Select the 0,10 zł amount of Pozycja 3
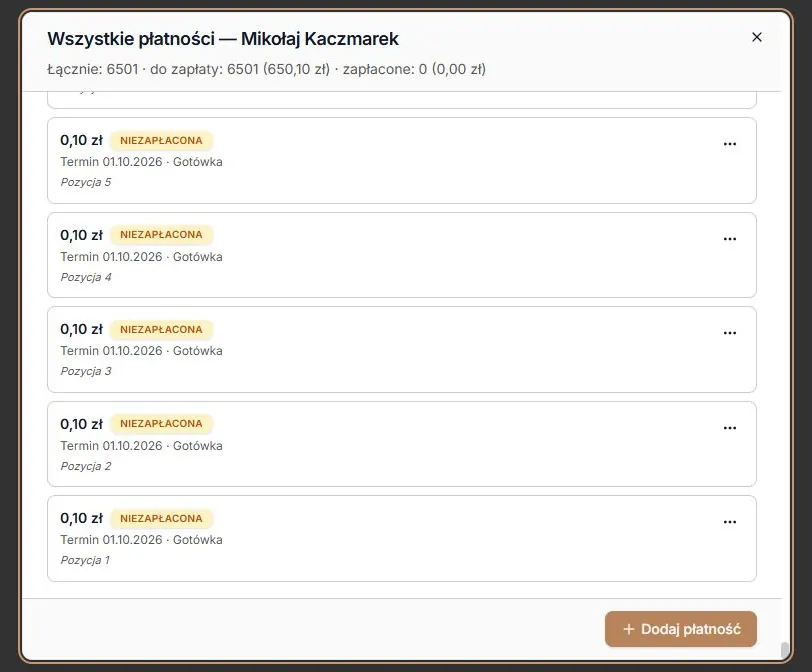This screenshot has height=672, width=812. pos(81,329)
